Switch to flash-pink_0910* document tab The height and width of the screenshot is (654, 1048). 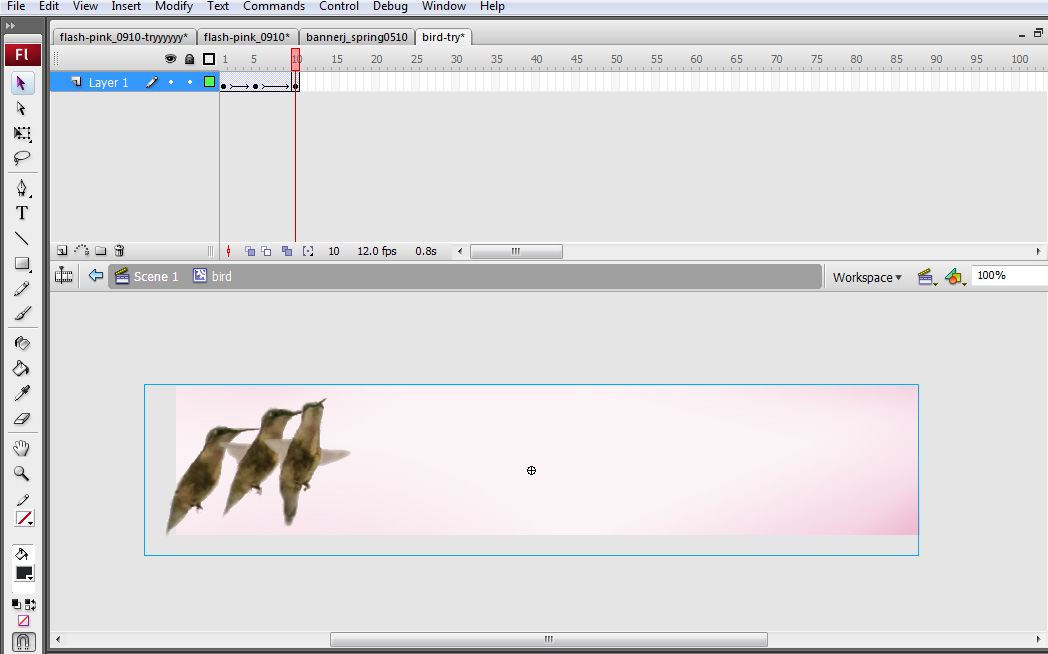[247, 37]
